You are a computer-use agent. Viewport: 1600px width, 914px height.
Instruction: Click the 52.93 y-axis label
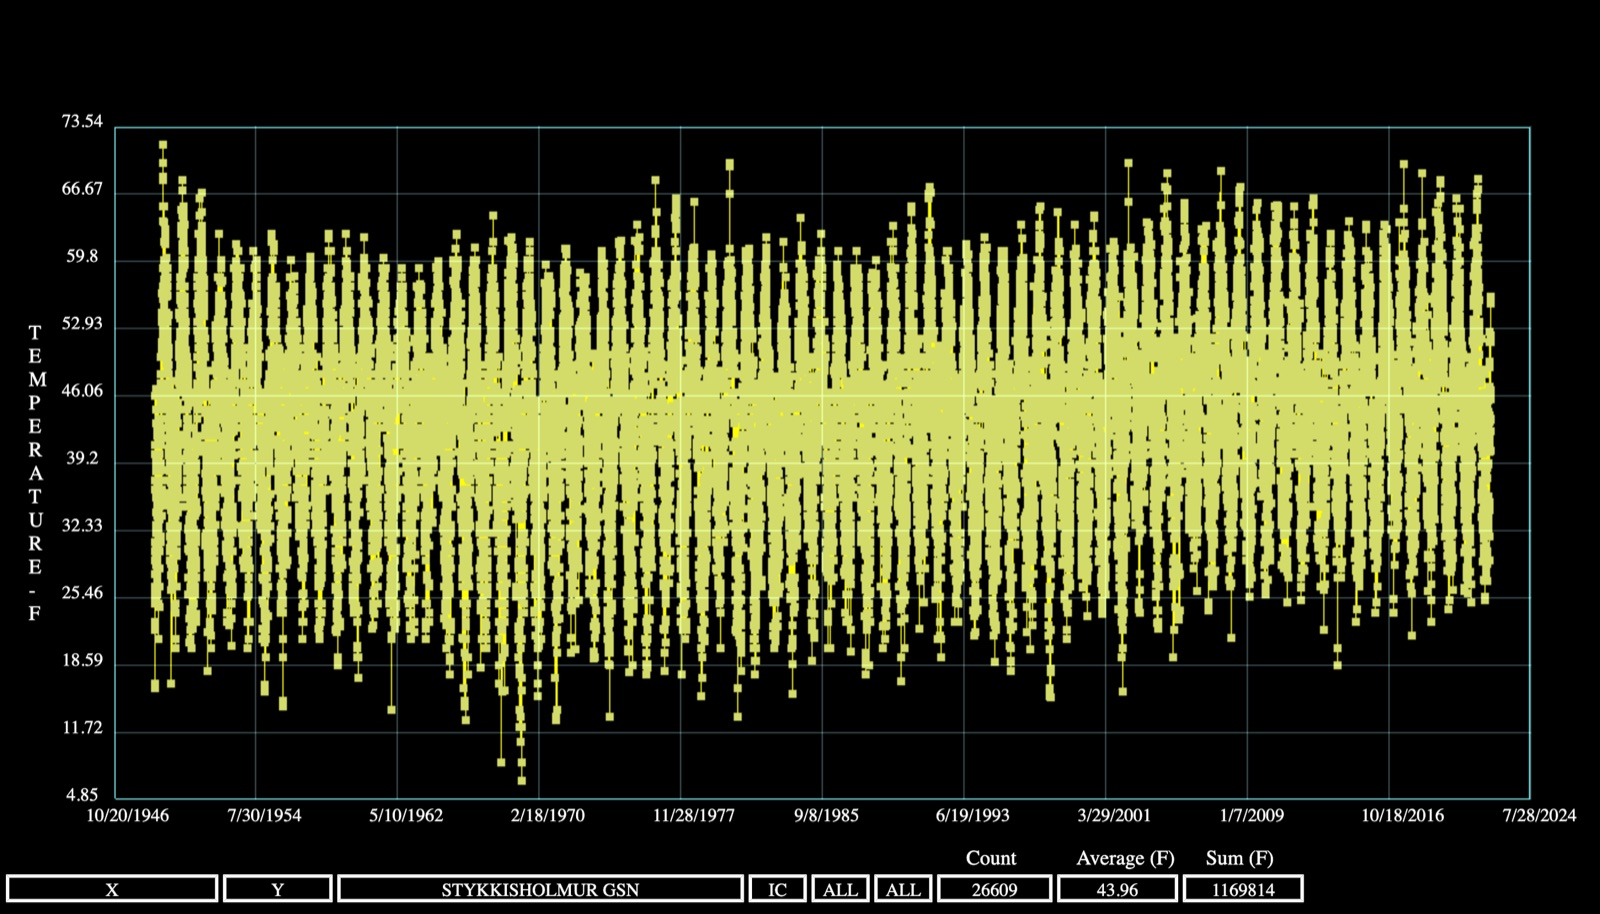(x=82, y=324)
